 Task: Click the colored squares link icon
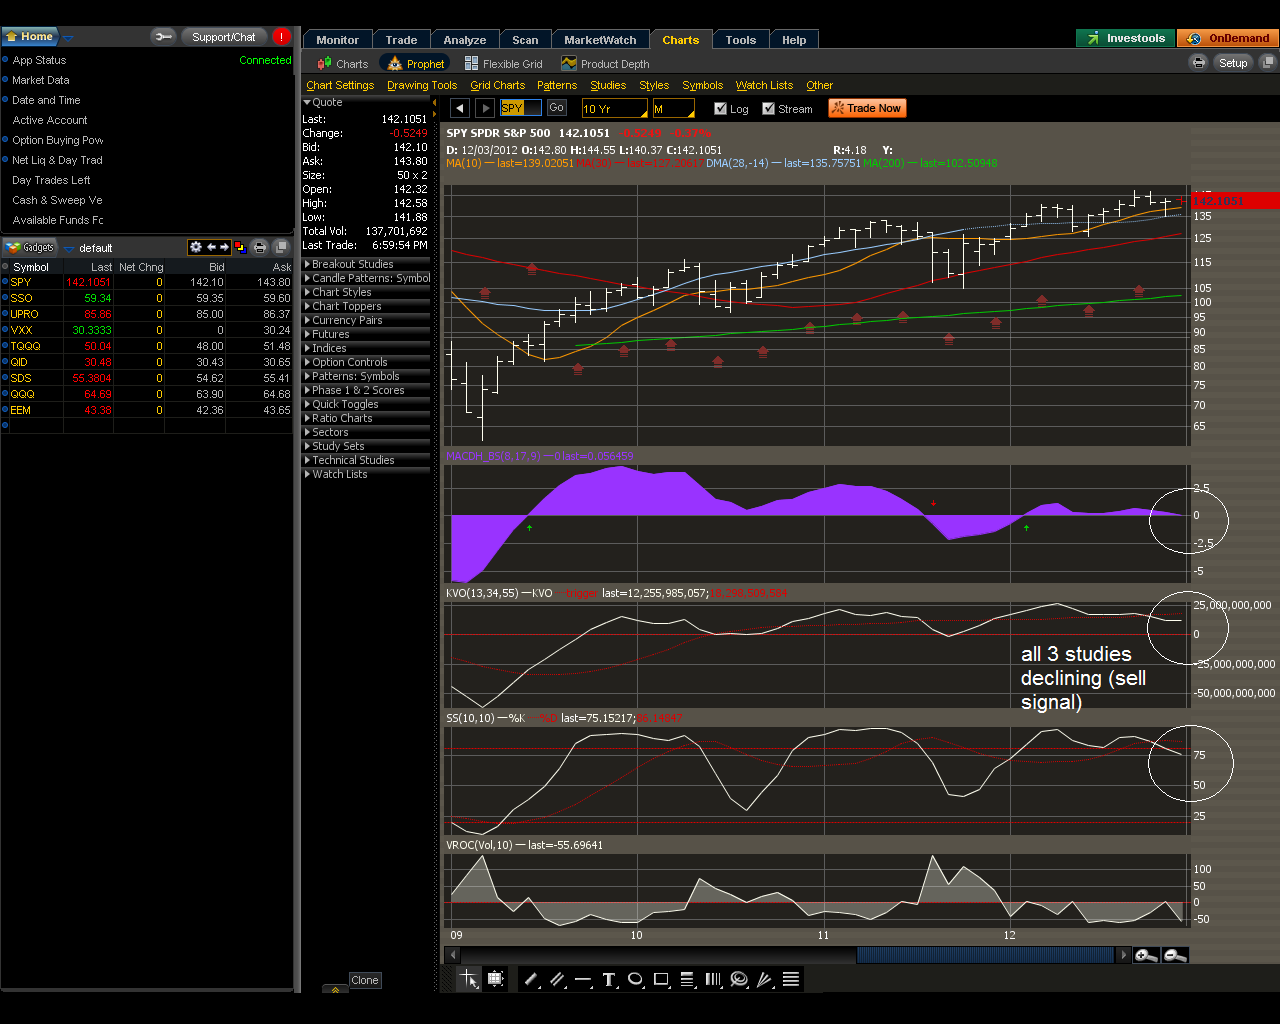coord(240,247)
